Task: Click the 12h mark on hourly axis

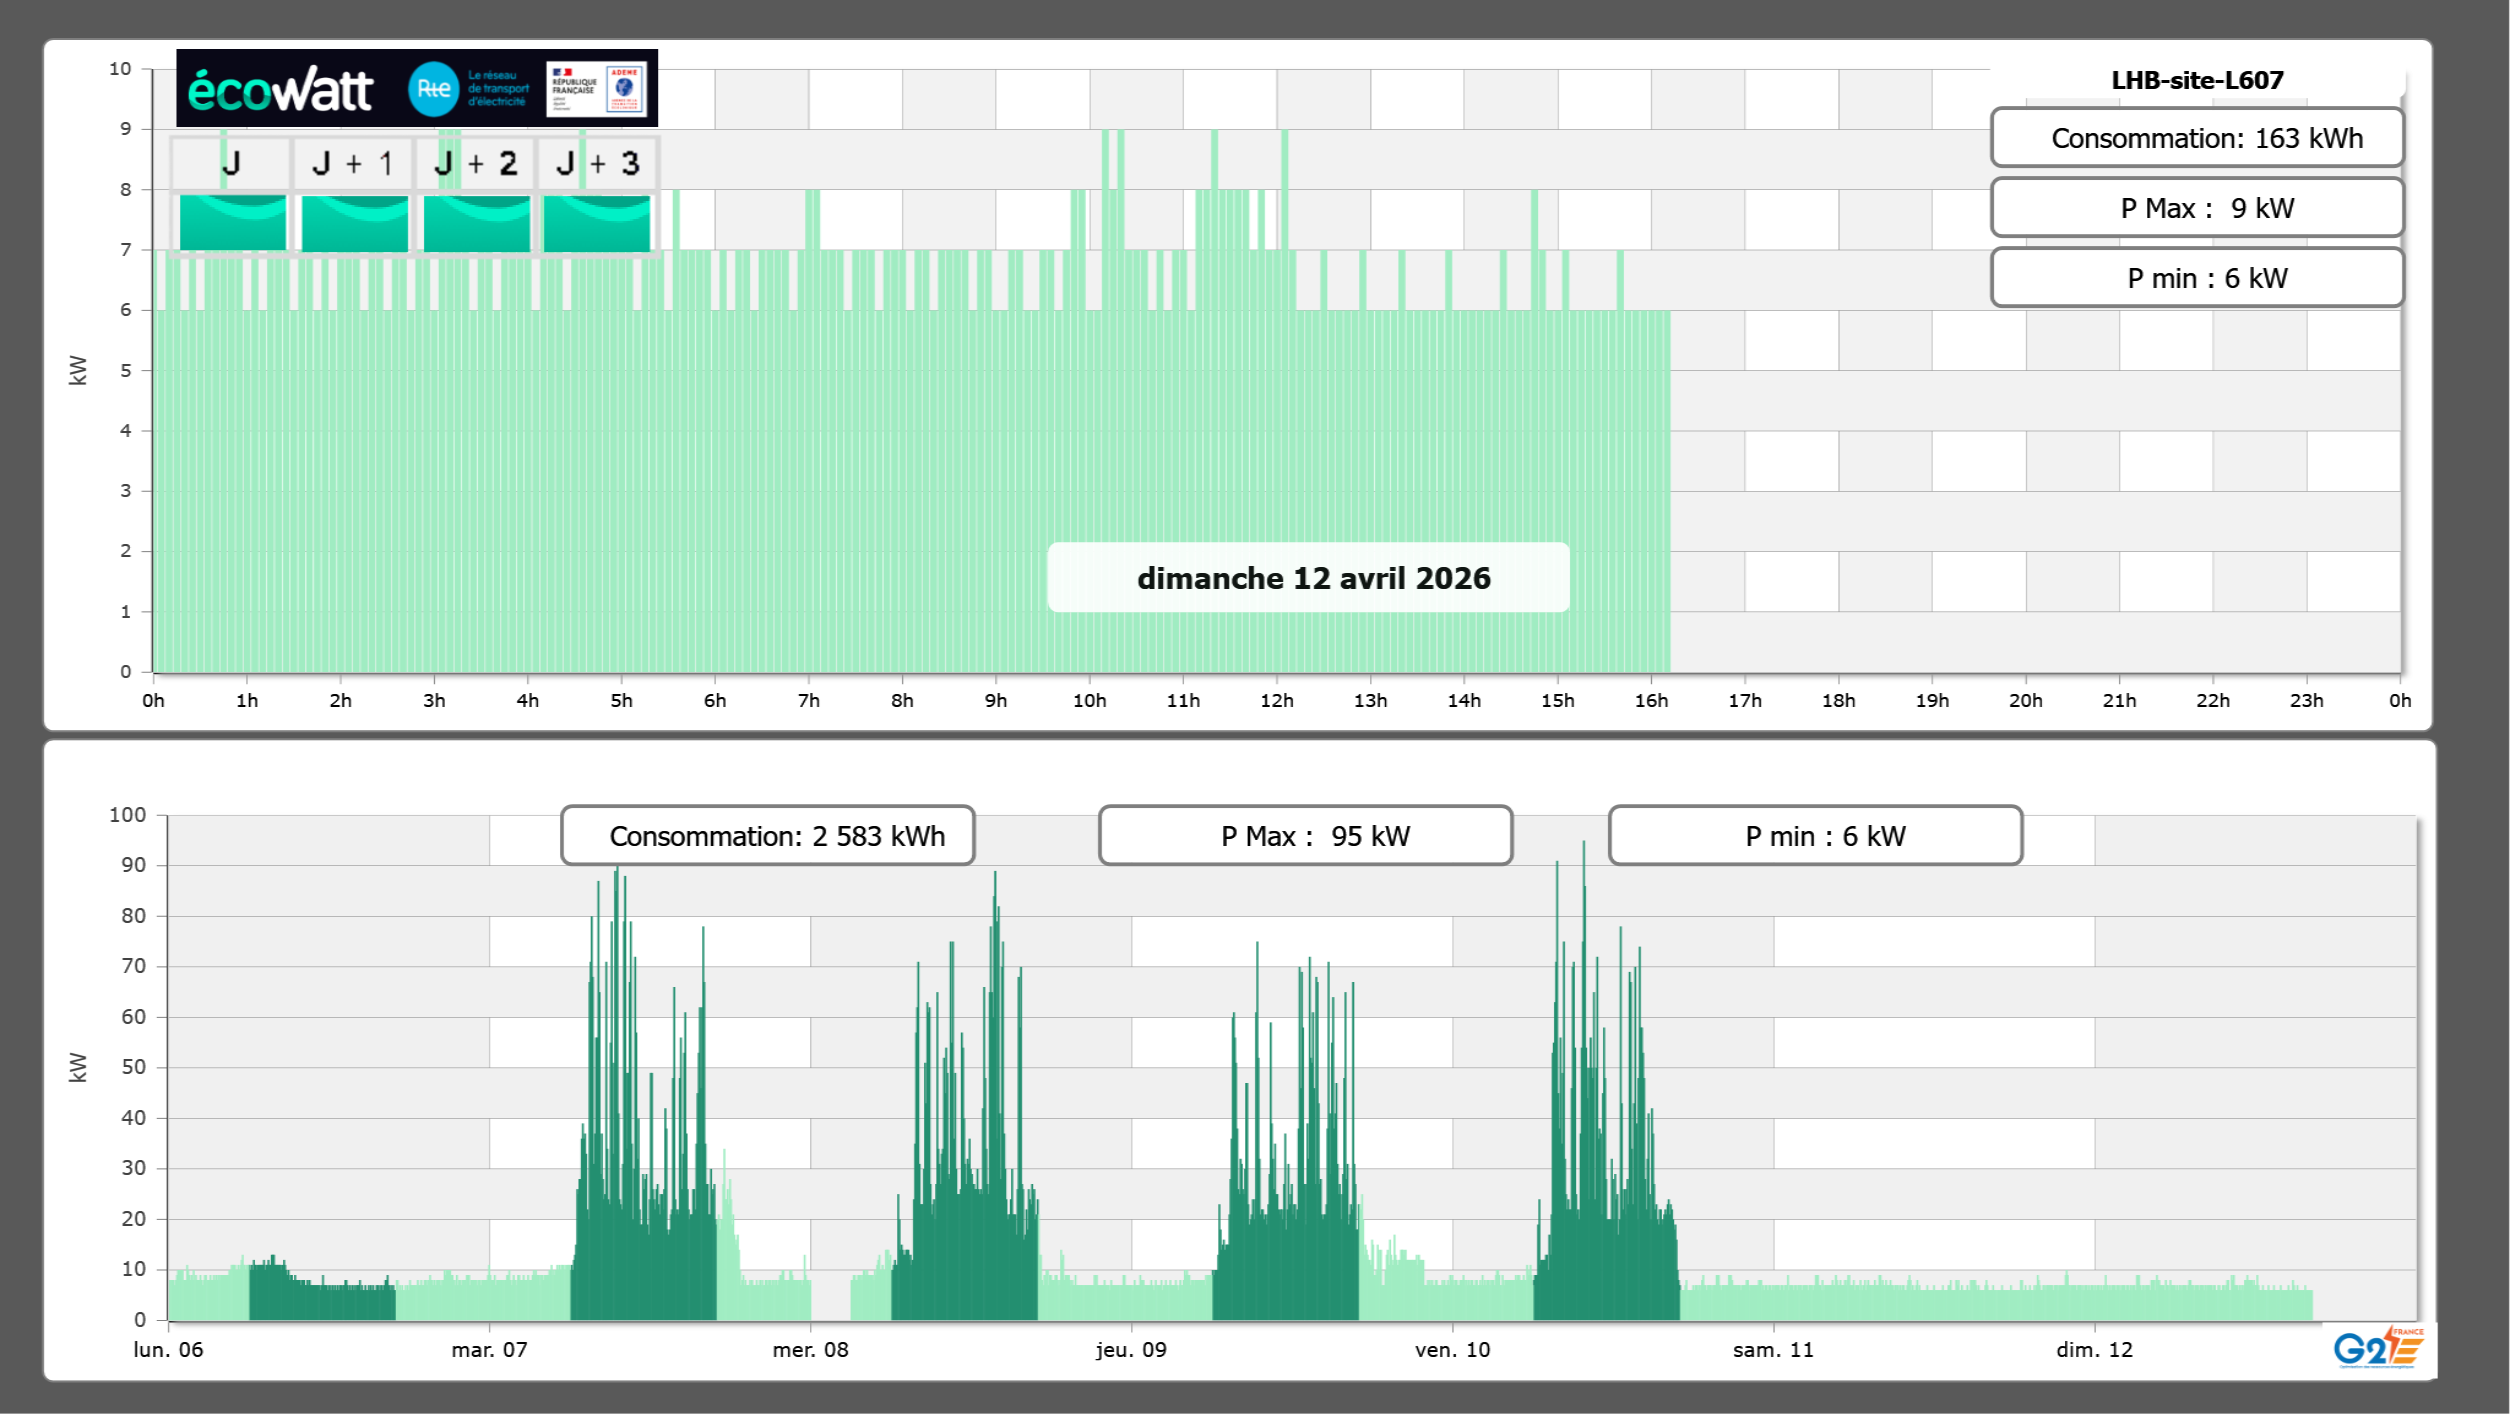Action: [1276, 701]
